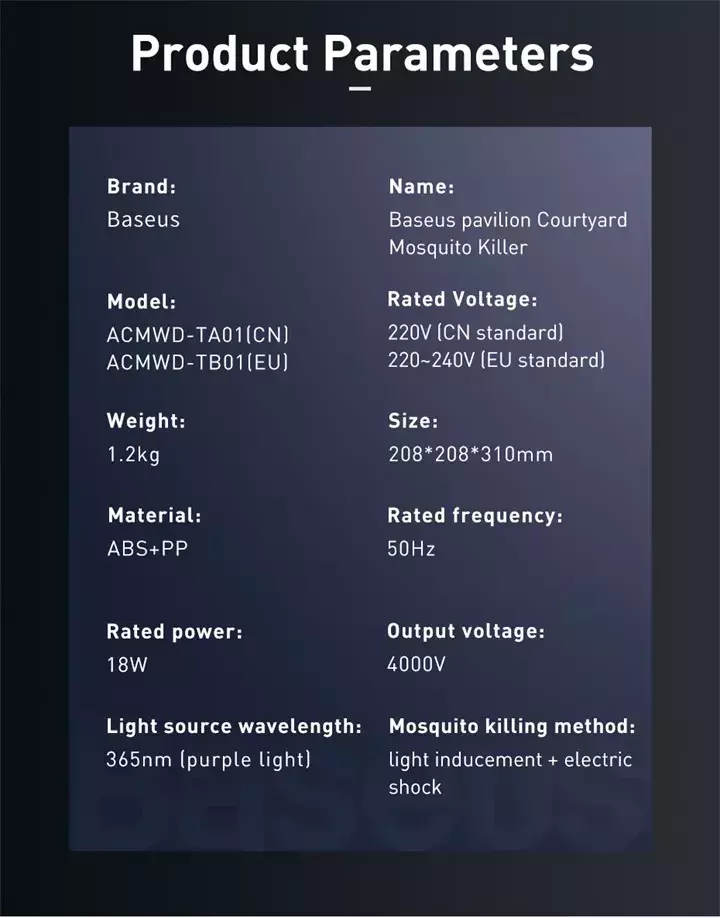Click the 18W rated power value
The width and height of the screenshot is (720, 918).
tap(127, 665)
